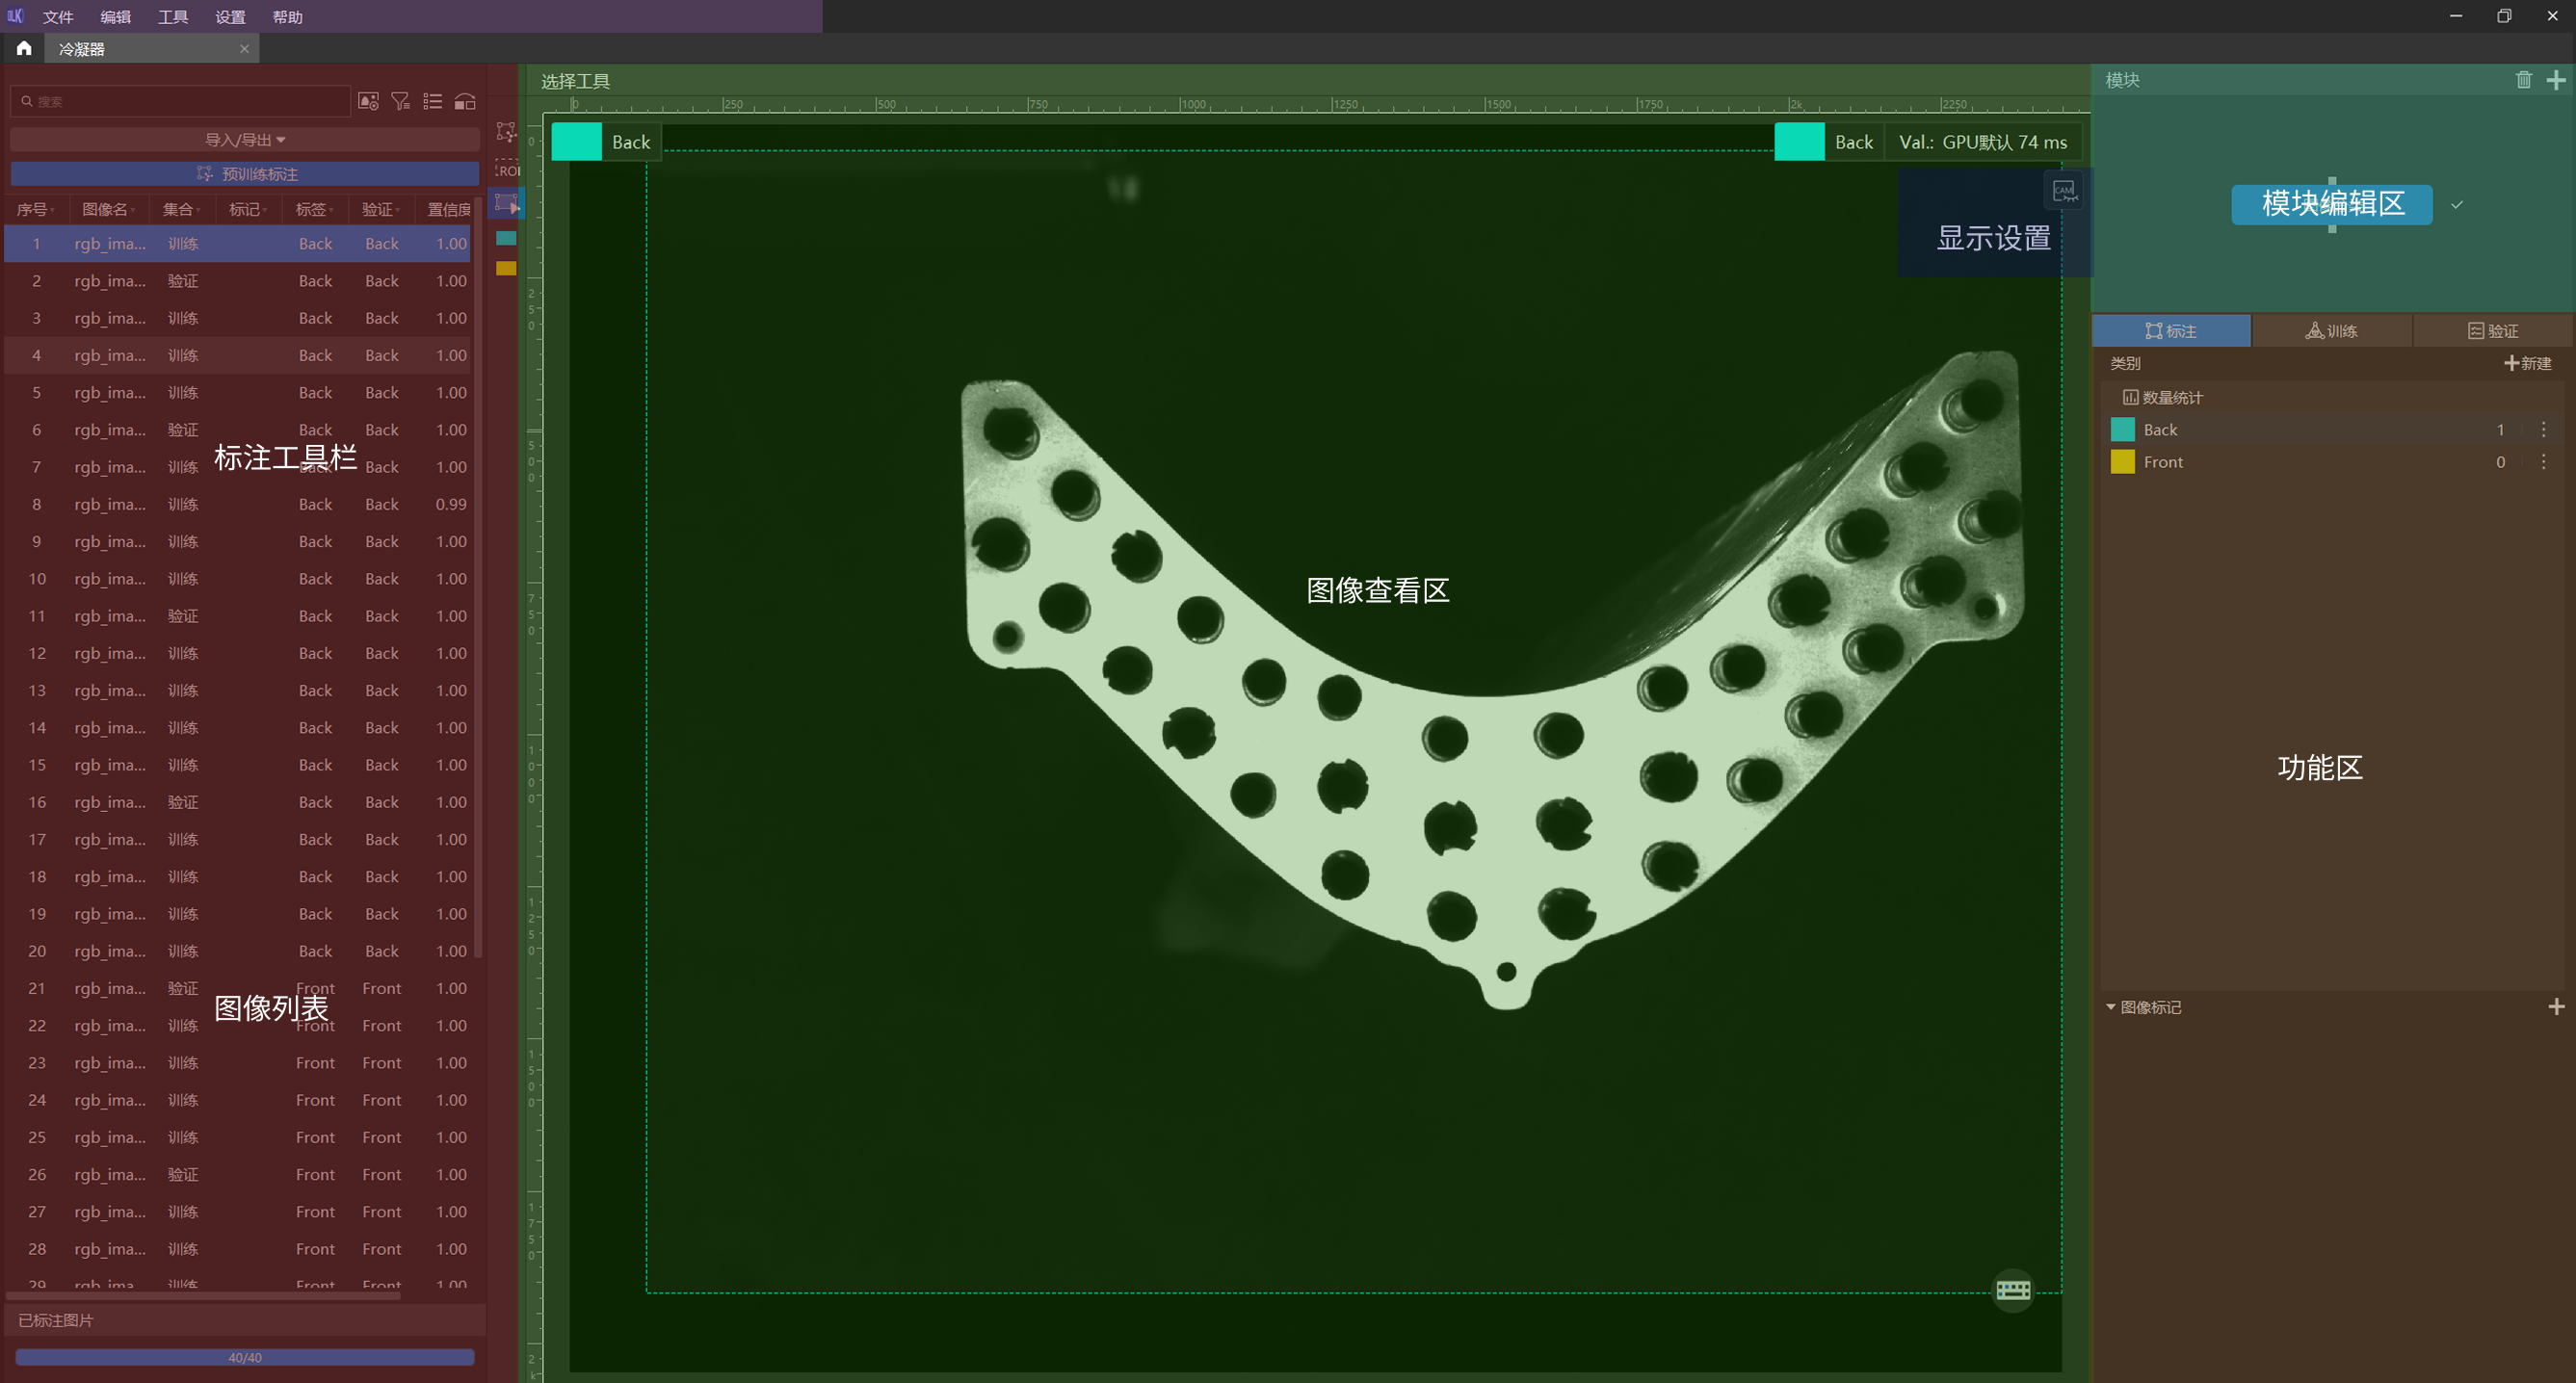The image size is (2576, 1383).
Task: Open the 导入/导出 dropdown
Action: click(245, 140)
